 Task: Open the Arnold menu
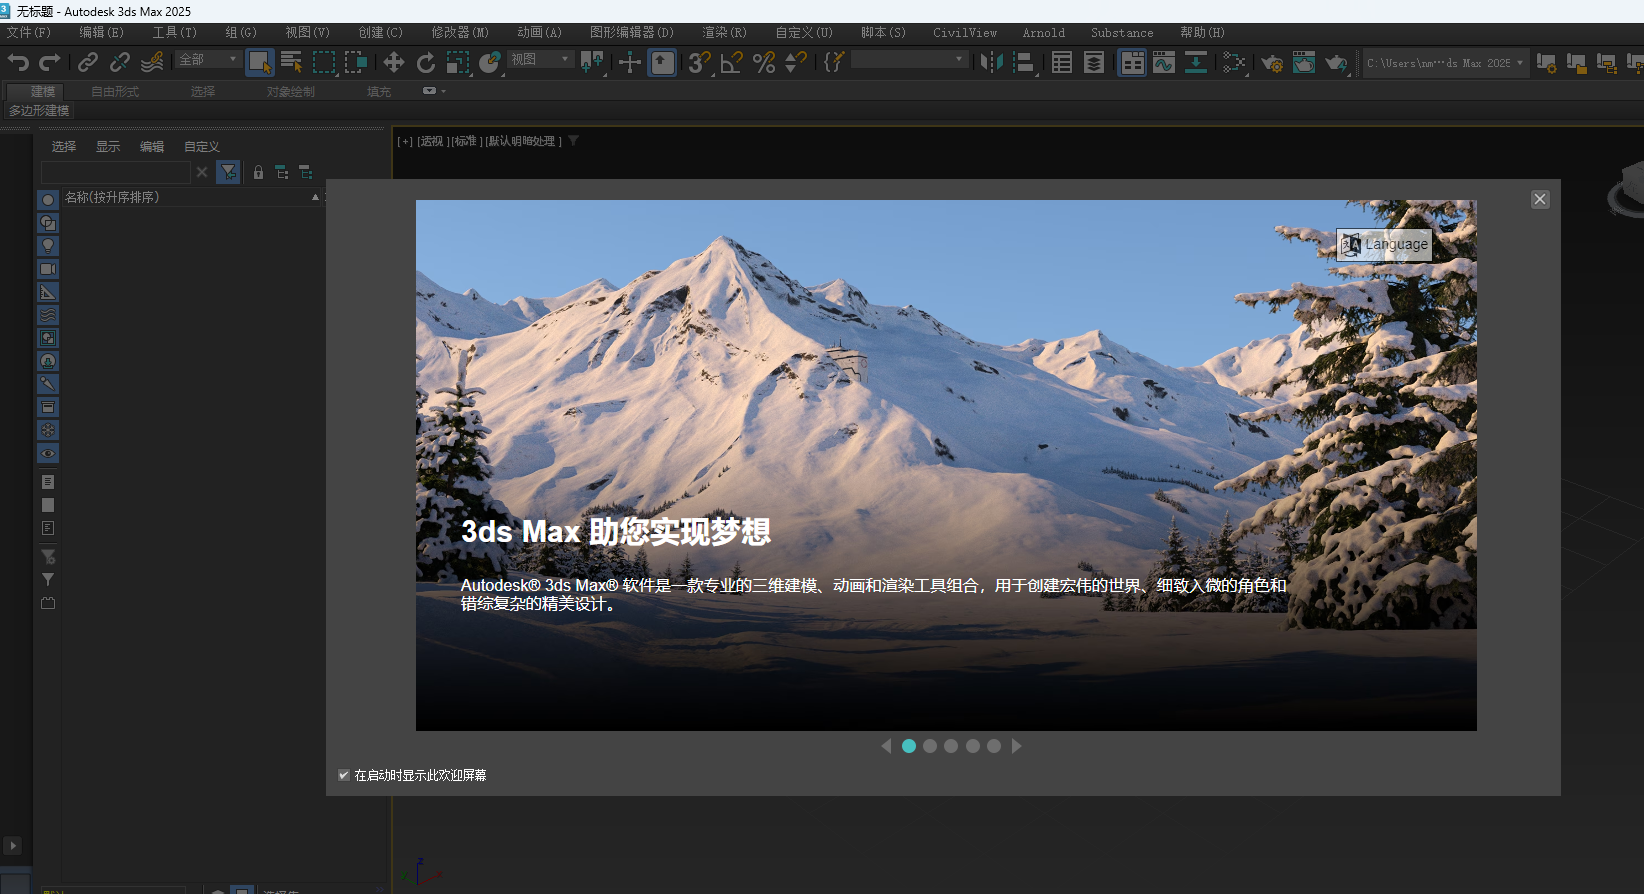pyautogui.click(x=1043, y=33)
